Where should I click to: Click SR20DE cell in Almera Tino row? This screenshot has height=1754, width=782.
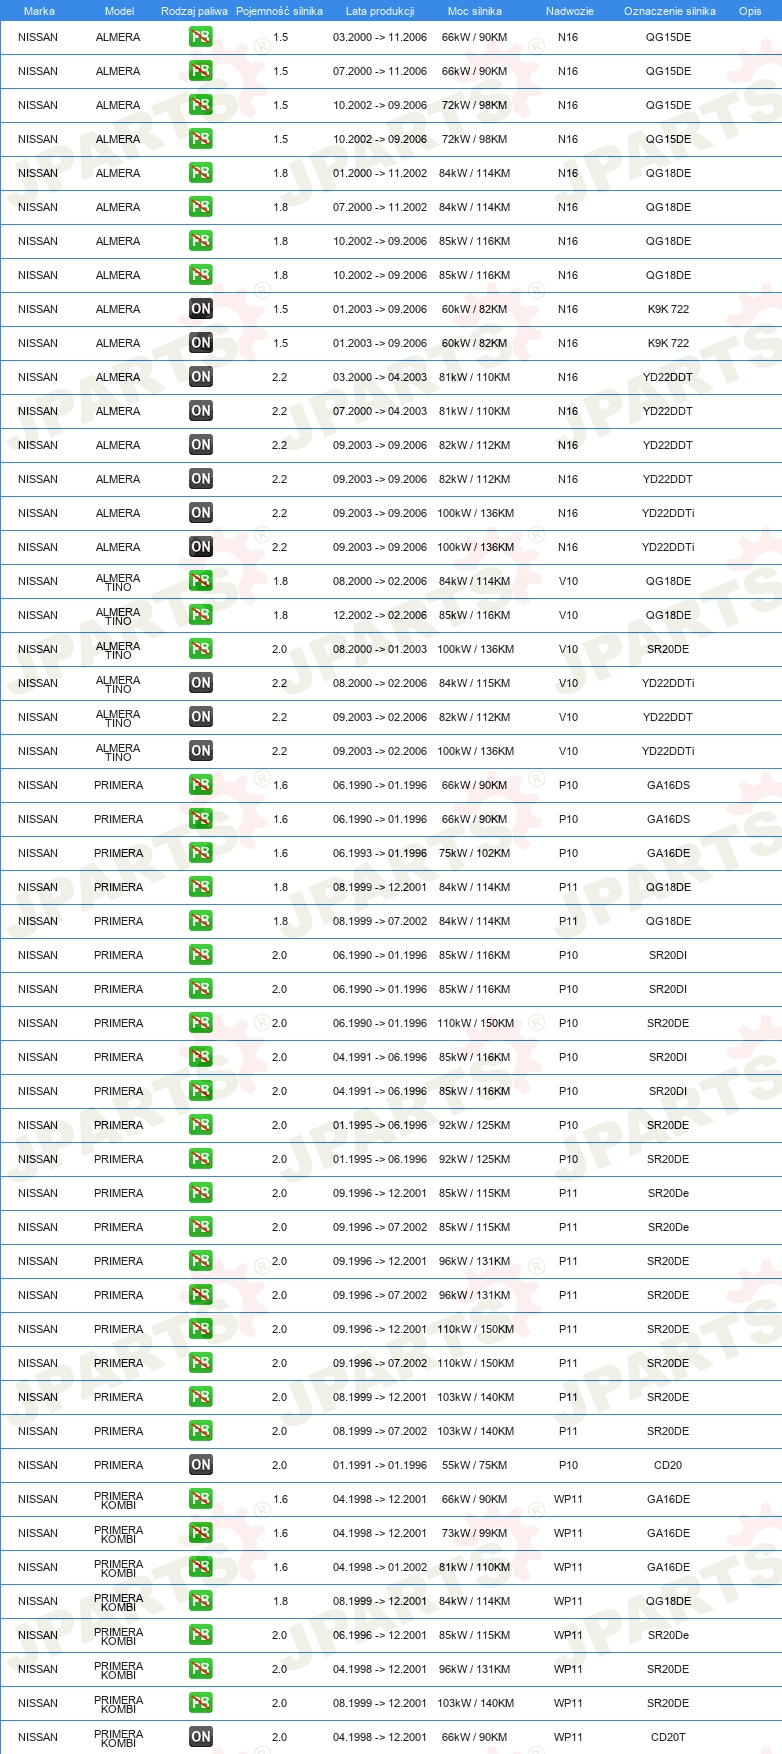coord(668,649)
